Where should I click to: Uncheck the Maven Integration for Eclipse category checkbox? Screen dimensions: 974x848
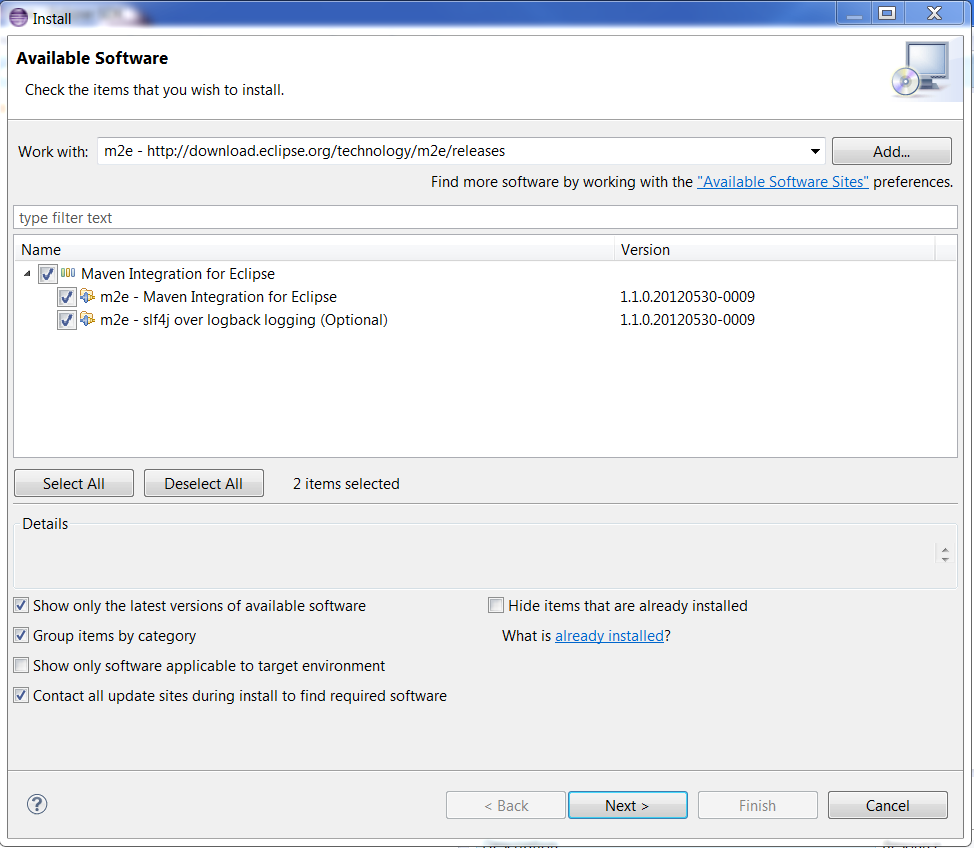[48, 274]
